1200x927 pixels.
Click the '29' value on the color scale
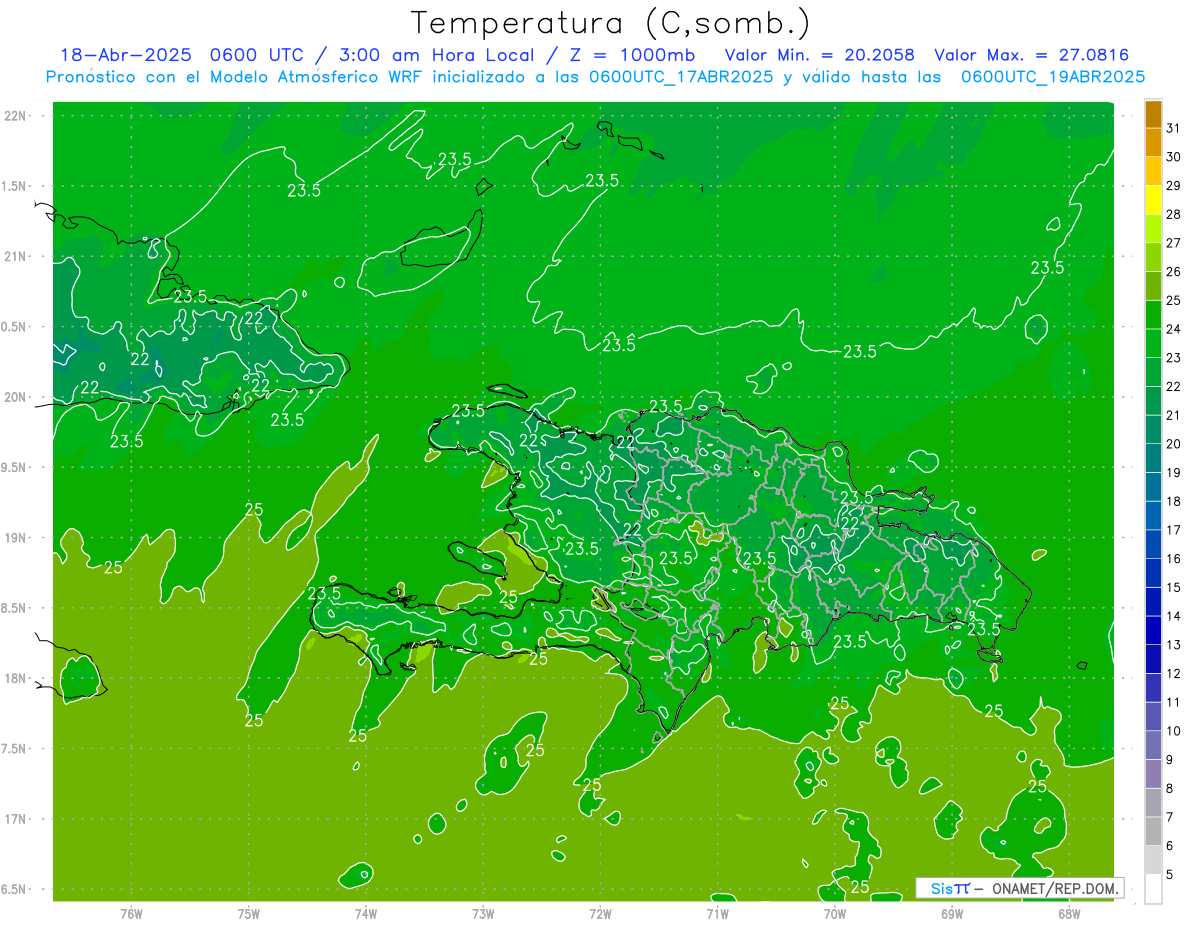(1174, 185)
